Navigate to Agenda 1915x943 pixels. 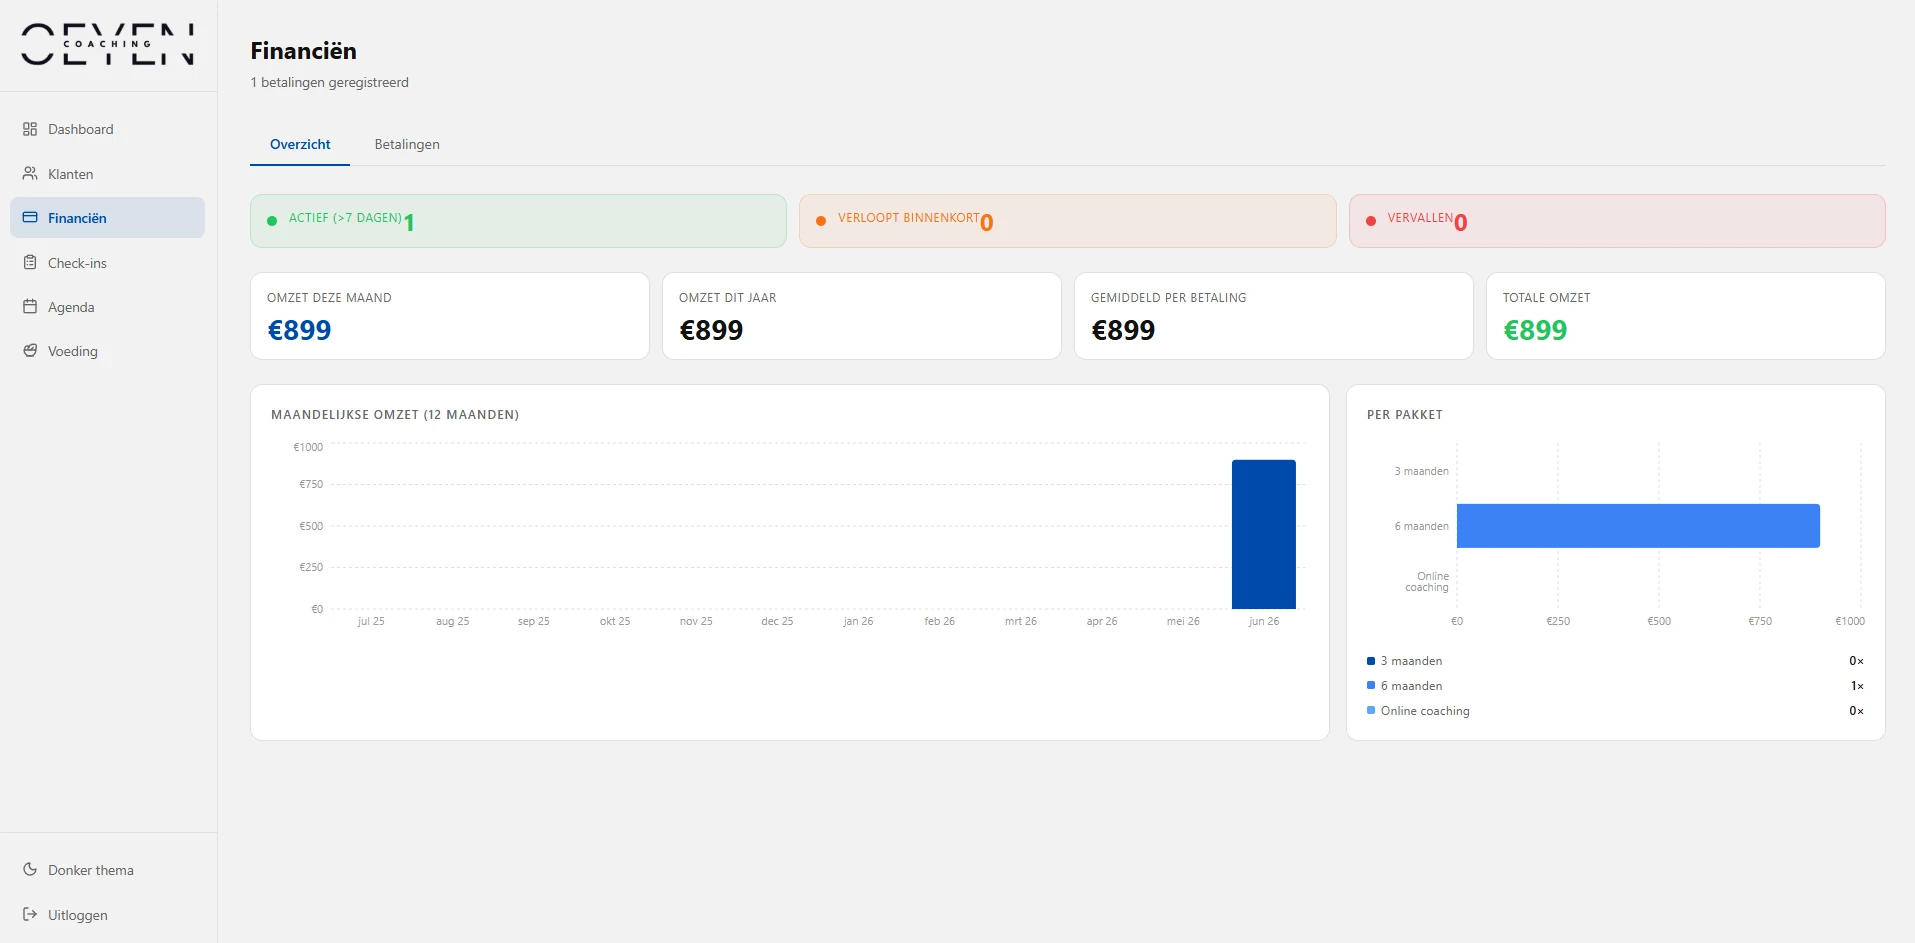(x=108, y=307)
